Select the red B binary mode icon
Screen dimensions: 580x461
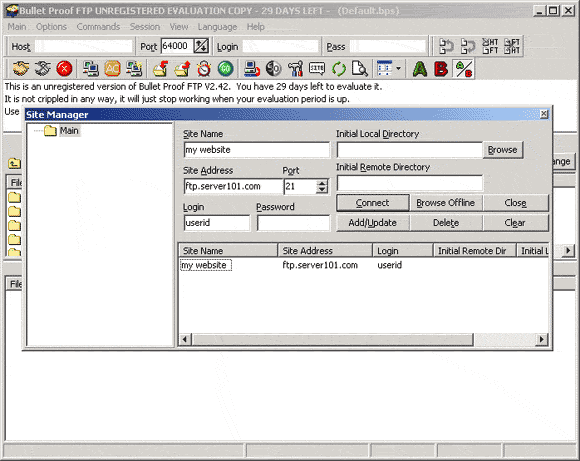[x=441, y=69]
